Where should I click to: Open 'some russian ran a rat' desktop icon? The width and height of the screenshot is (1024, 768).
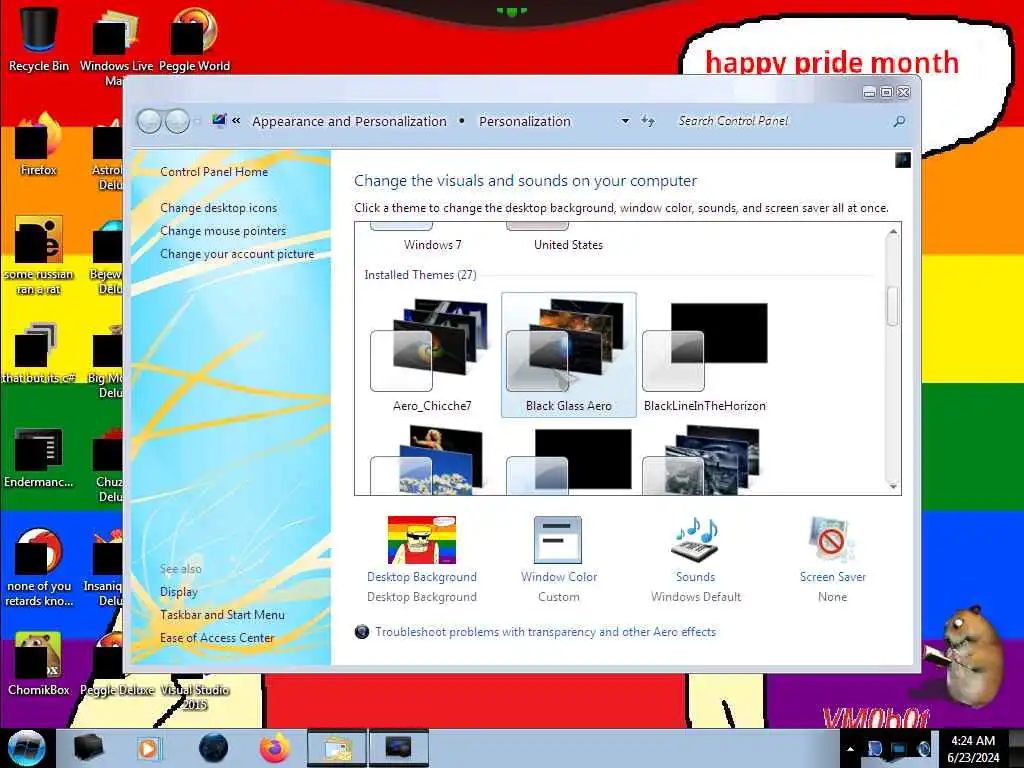pyautogui.click(x=39, y=255)
